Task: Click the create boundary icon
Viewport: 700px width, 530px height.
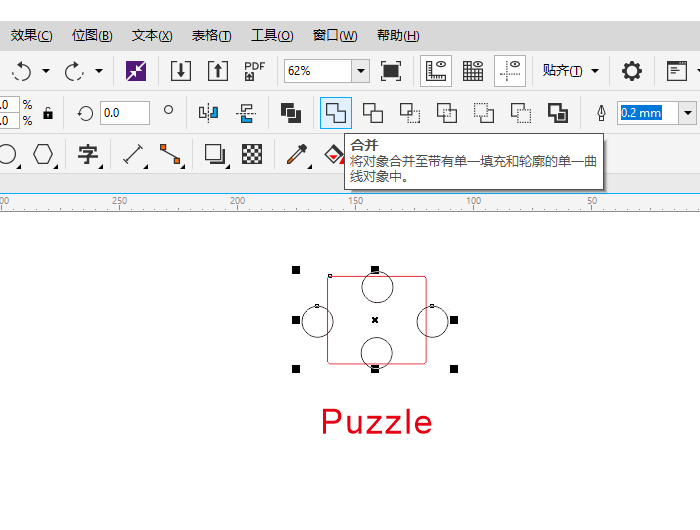Action: tap(558, 113)
